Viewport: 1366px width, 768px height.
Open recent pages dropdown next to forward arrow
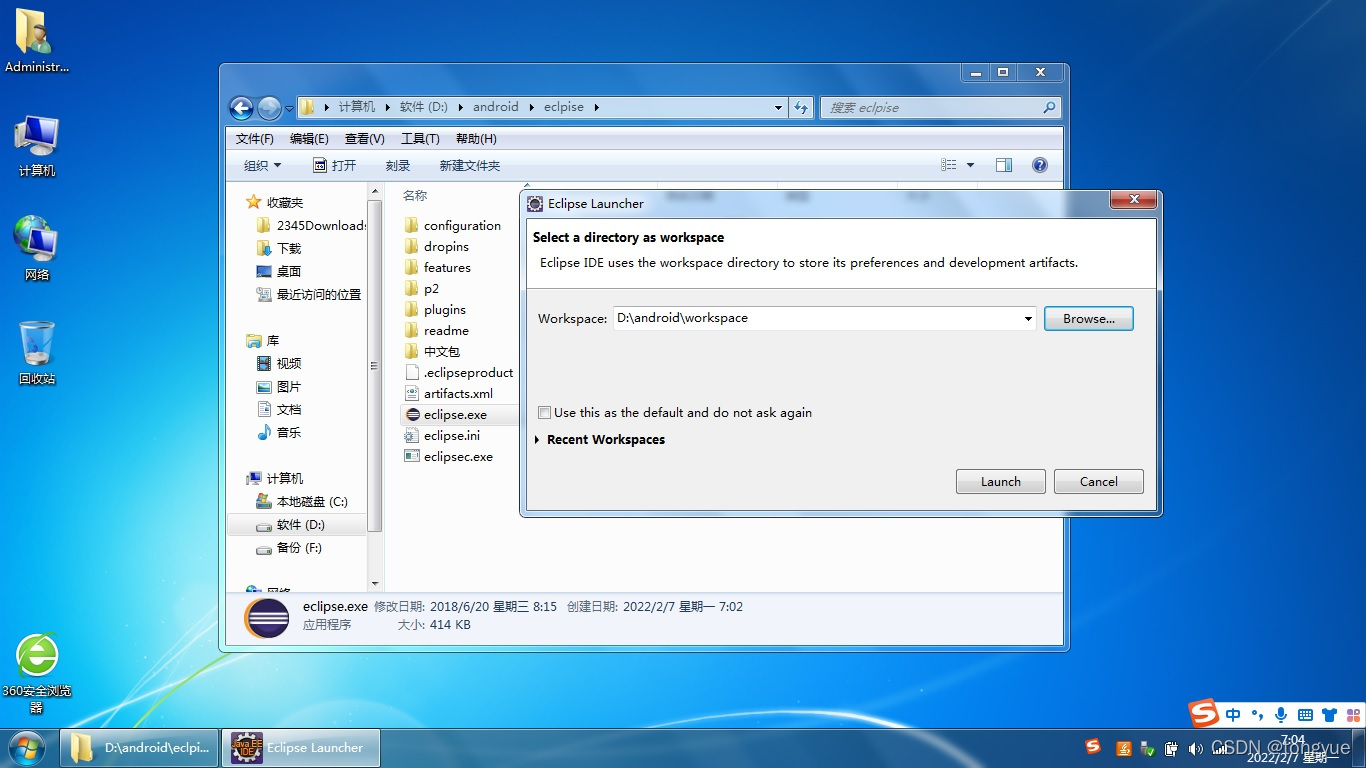click(289, 108)
